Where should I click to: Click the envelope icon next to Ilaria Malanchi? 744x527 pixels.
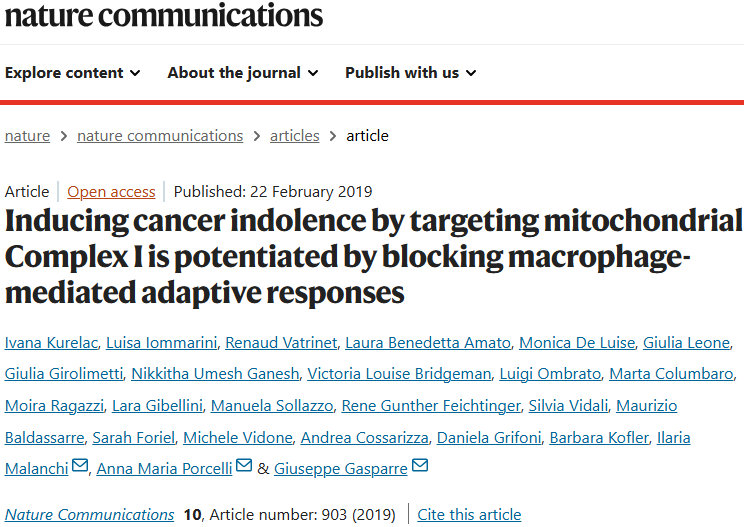[80, 466]
